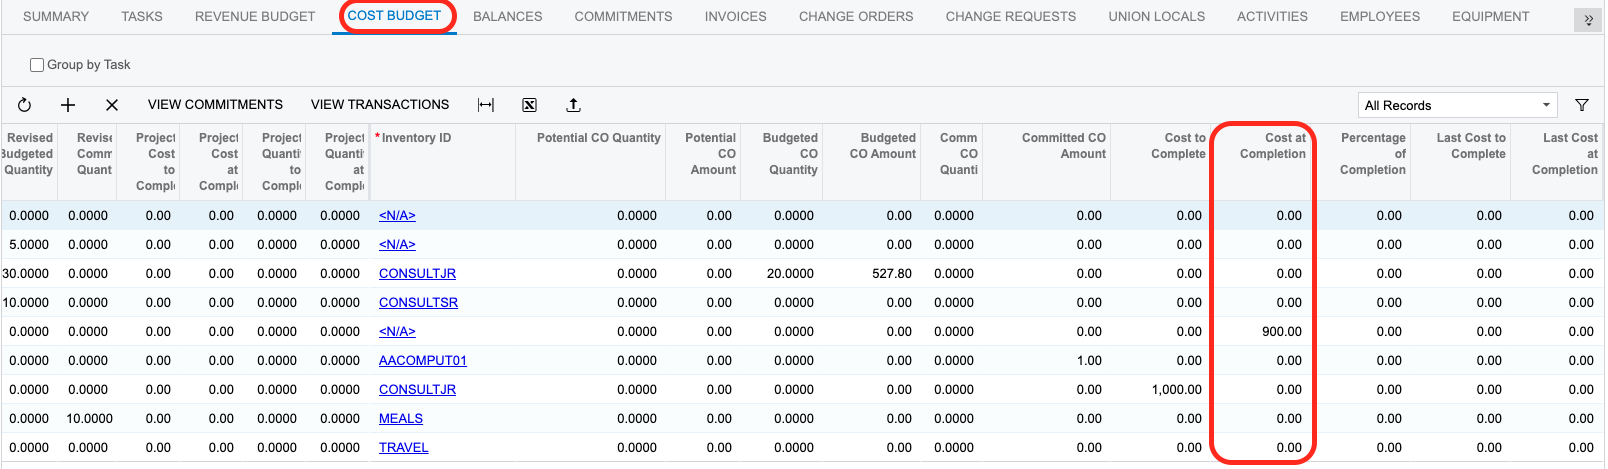Screen dimensions: 1608x469
Task: Open the Change Orders tab
Action: 855,17
